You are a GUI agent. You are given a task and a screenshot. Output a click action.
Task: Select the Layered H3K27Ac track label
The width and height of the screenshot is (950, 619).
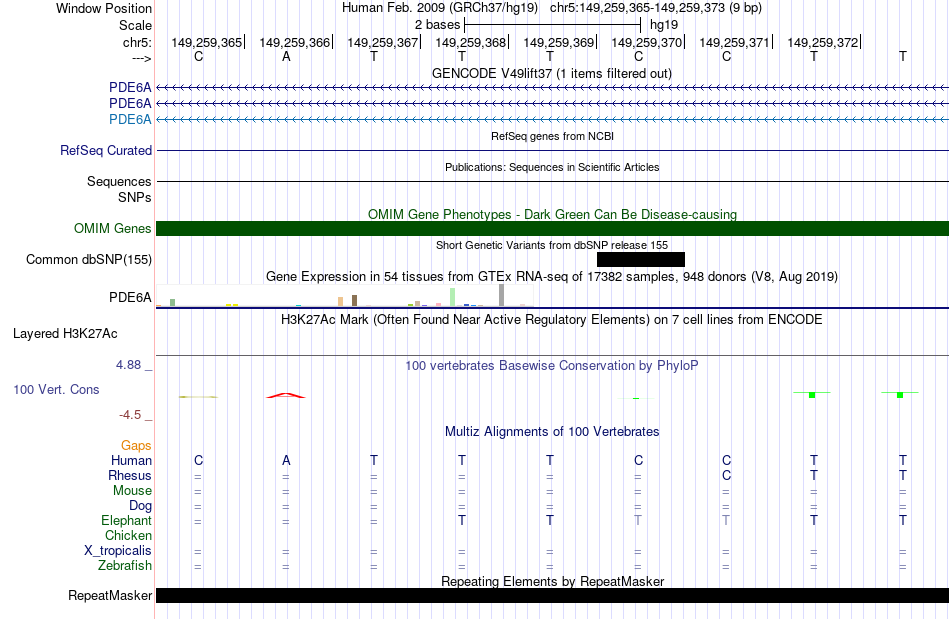pyautogui.click(x=65, y=334)
